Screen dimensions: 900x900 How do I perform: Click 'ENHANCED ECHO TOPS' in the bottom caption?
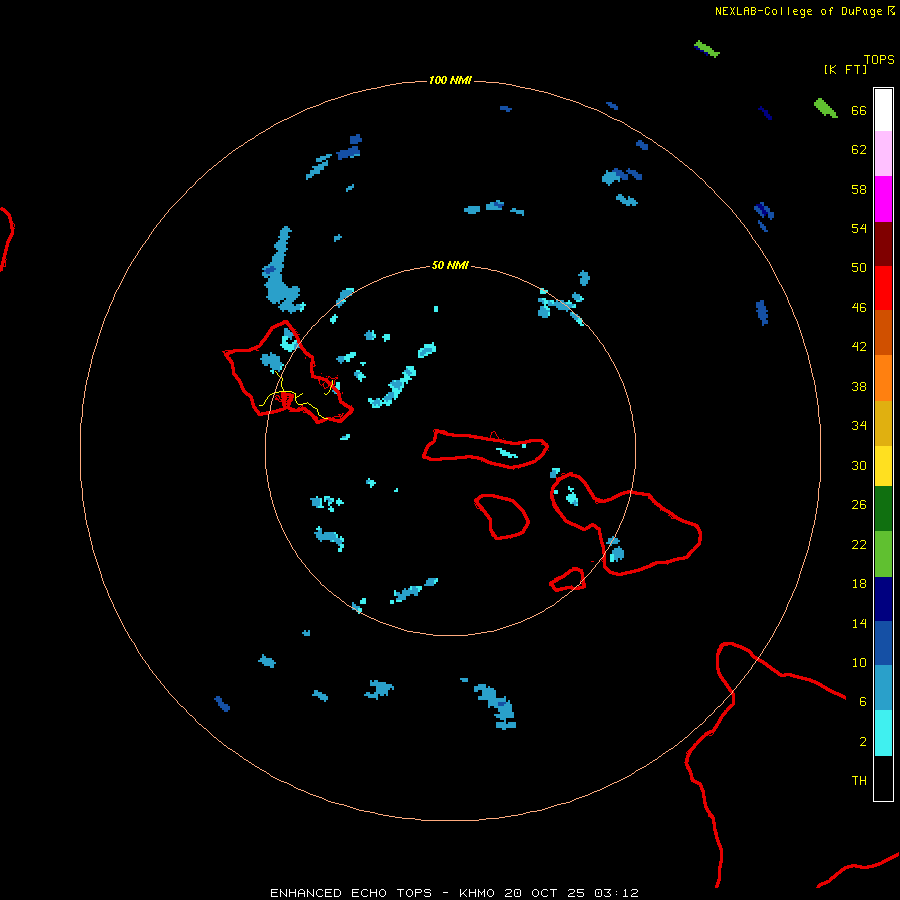[351, 893]
